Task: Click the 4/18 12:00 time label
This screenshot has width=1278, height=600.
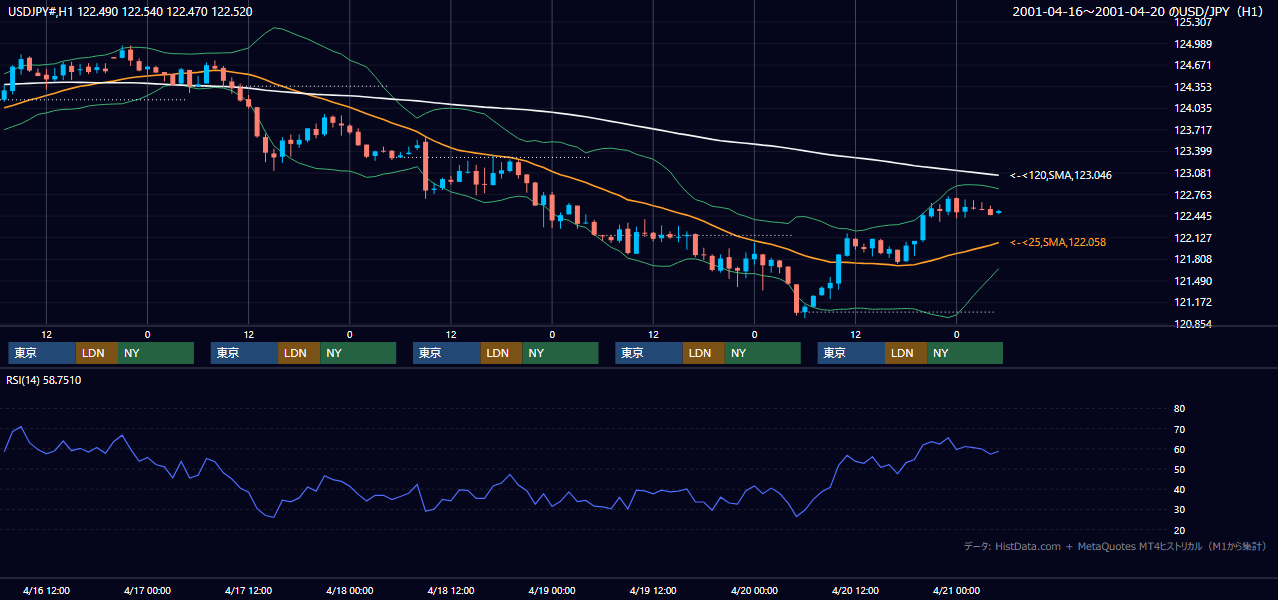Action: (451, 590)
